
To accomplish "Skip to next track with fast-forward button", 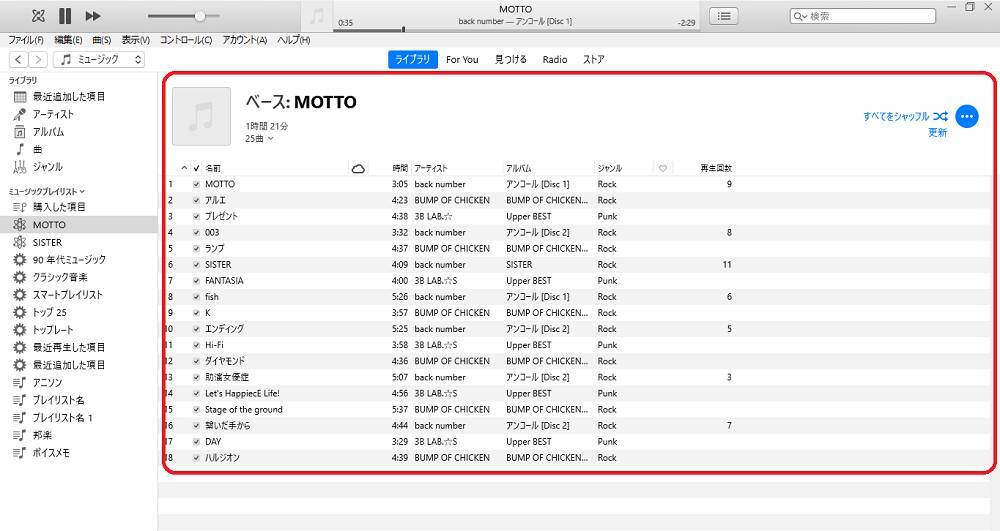I will point(93,16).
